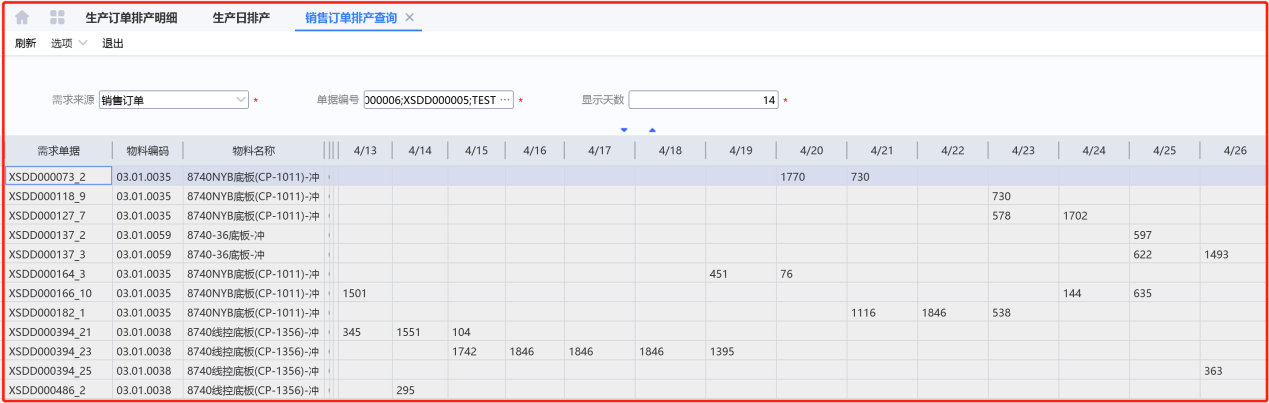Click the 295 cell under 4/14
The width and height of the screenshot is (1269, 403).
point(420,390)
